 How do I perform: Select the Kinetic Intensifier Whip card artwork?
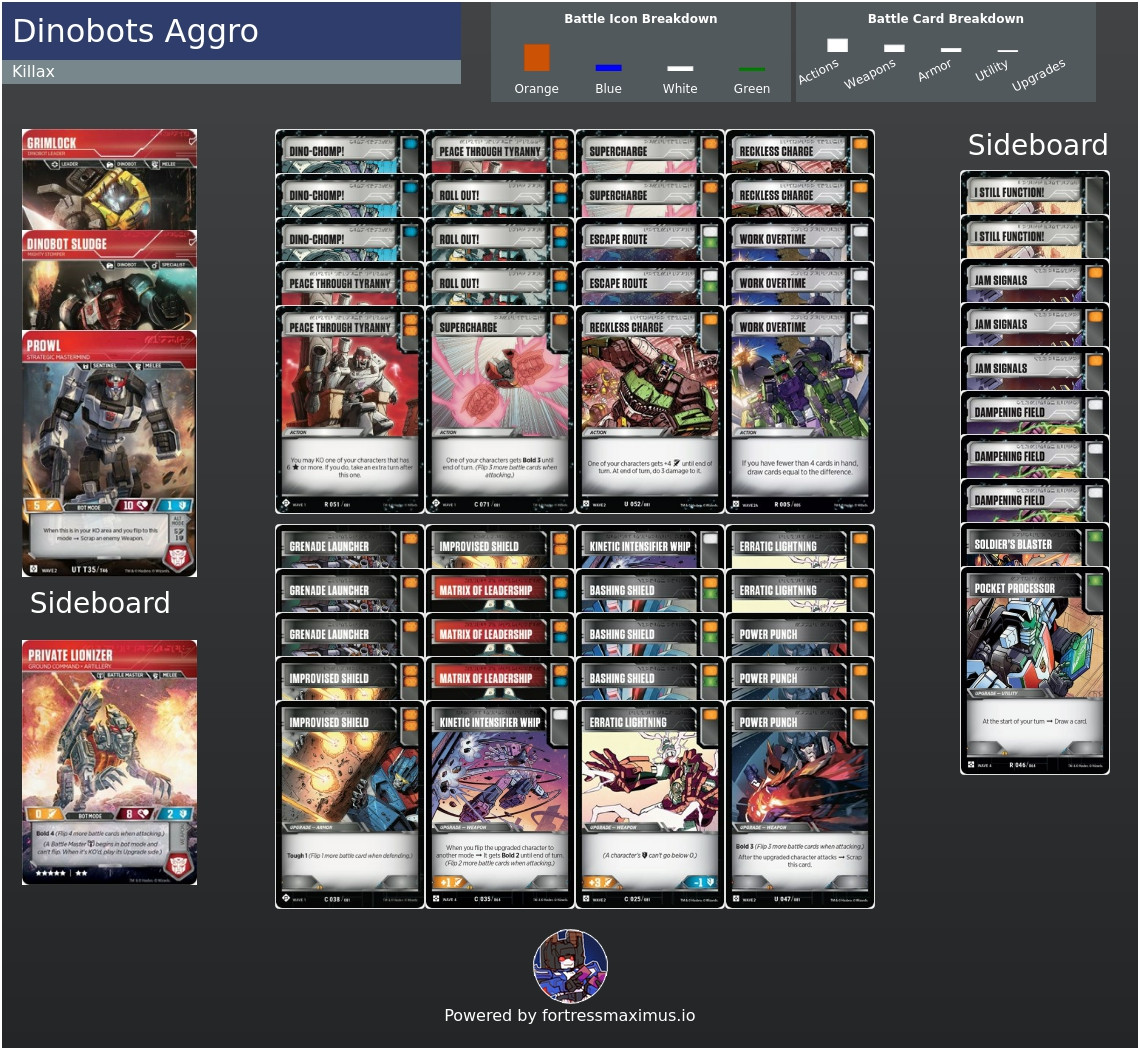(499, 780)
